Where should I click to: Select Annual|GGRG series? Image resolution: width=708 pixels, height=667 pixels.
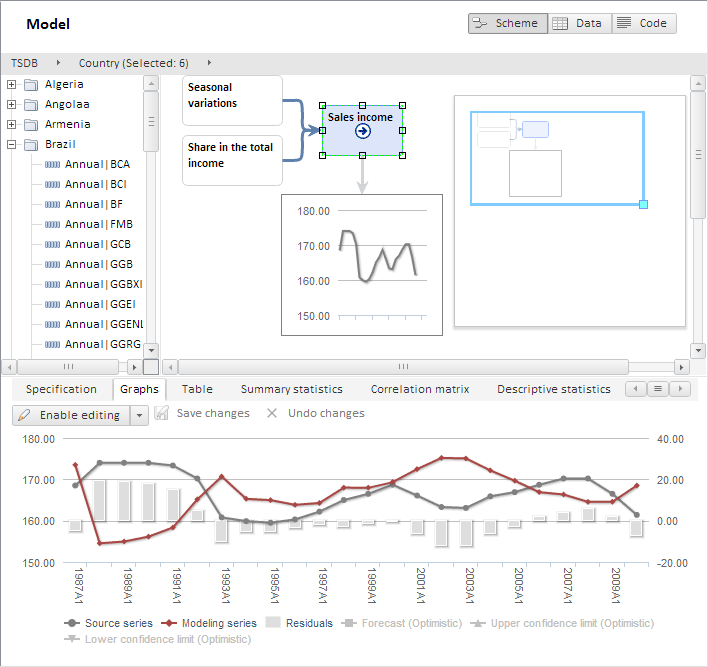click(x=103, y=344)
